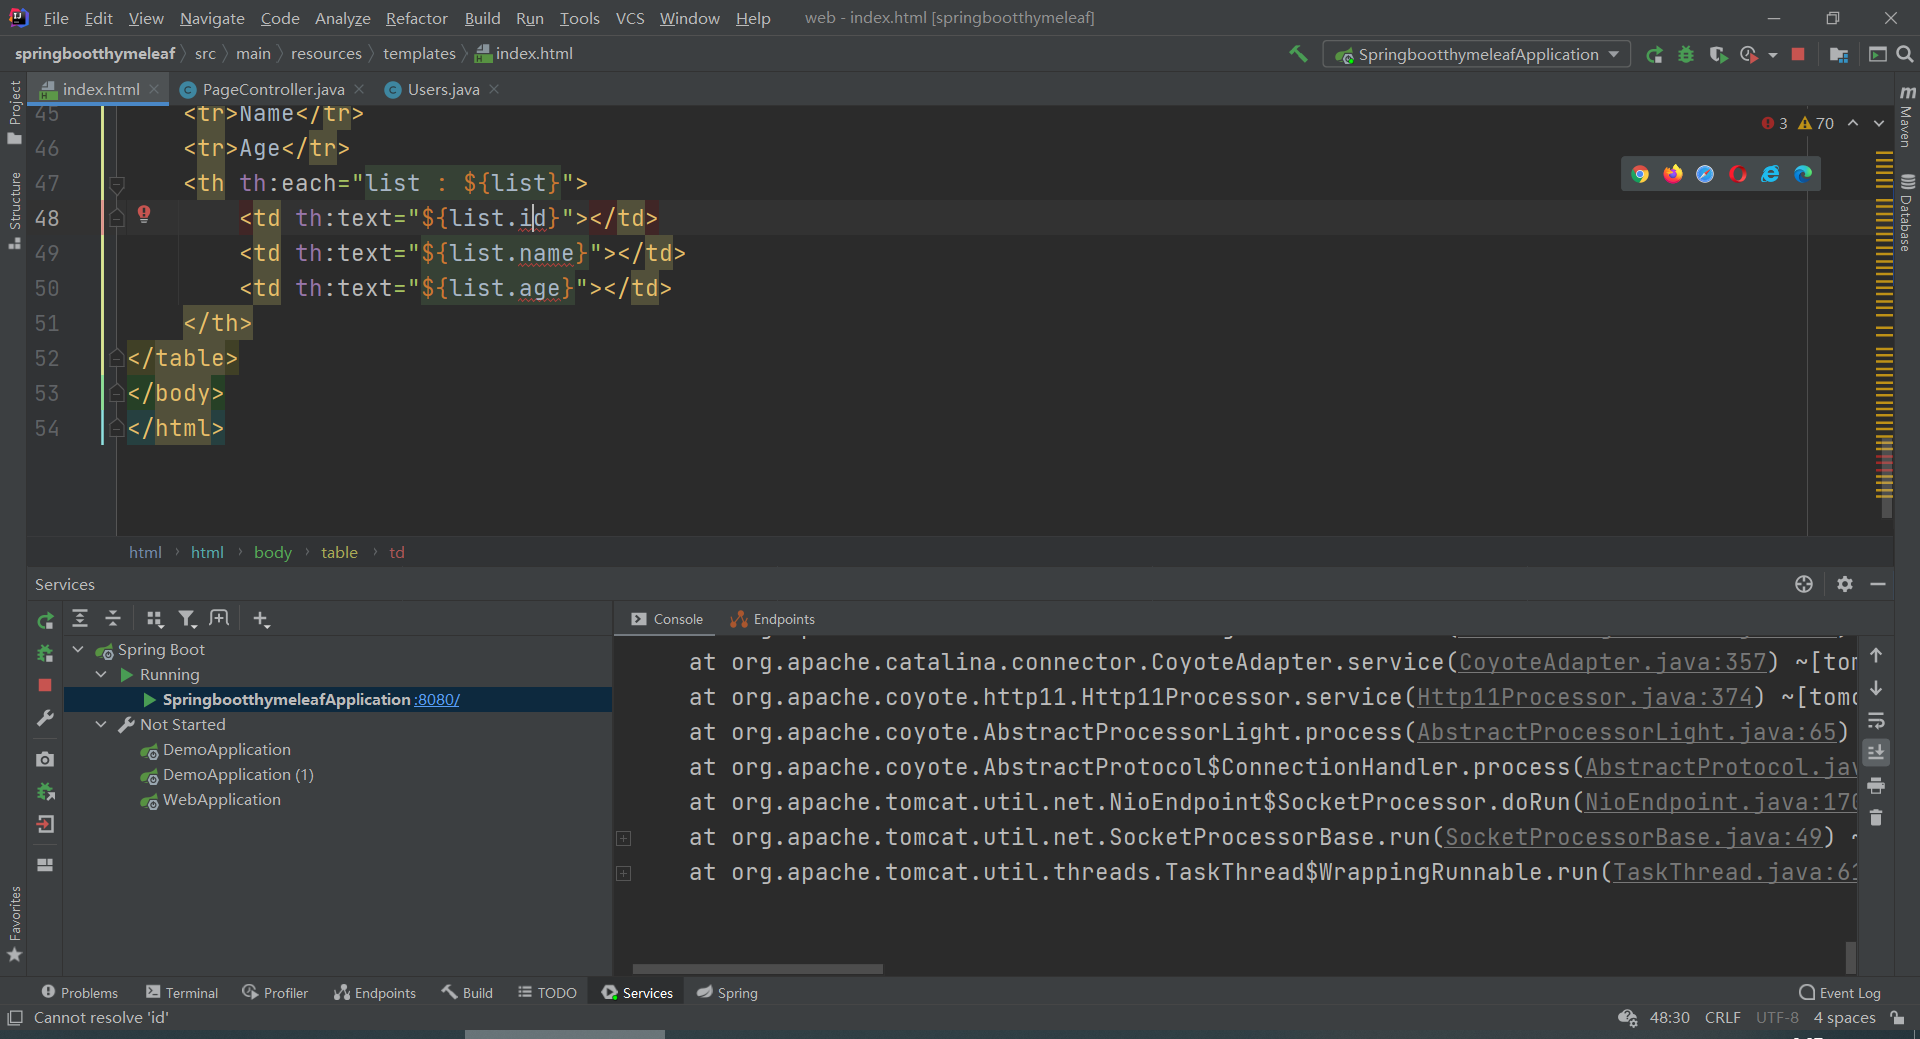Select WebApplication in Services tree
Image resolution: width=1920 pixels, height=1039 pixels.
click(222, 800)
